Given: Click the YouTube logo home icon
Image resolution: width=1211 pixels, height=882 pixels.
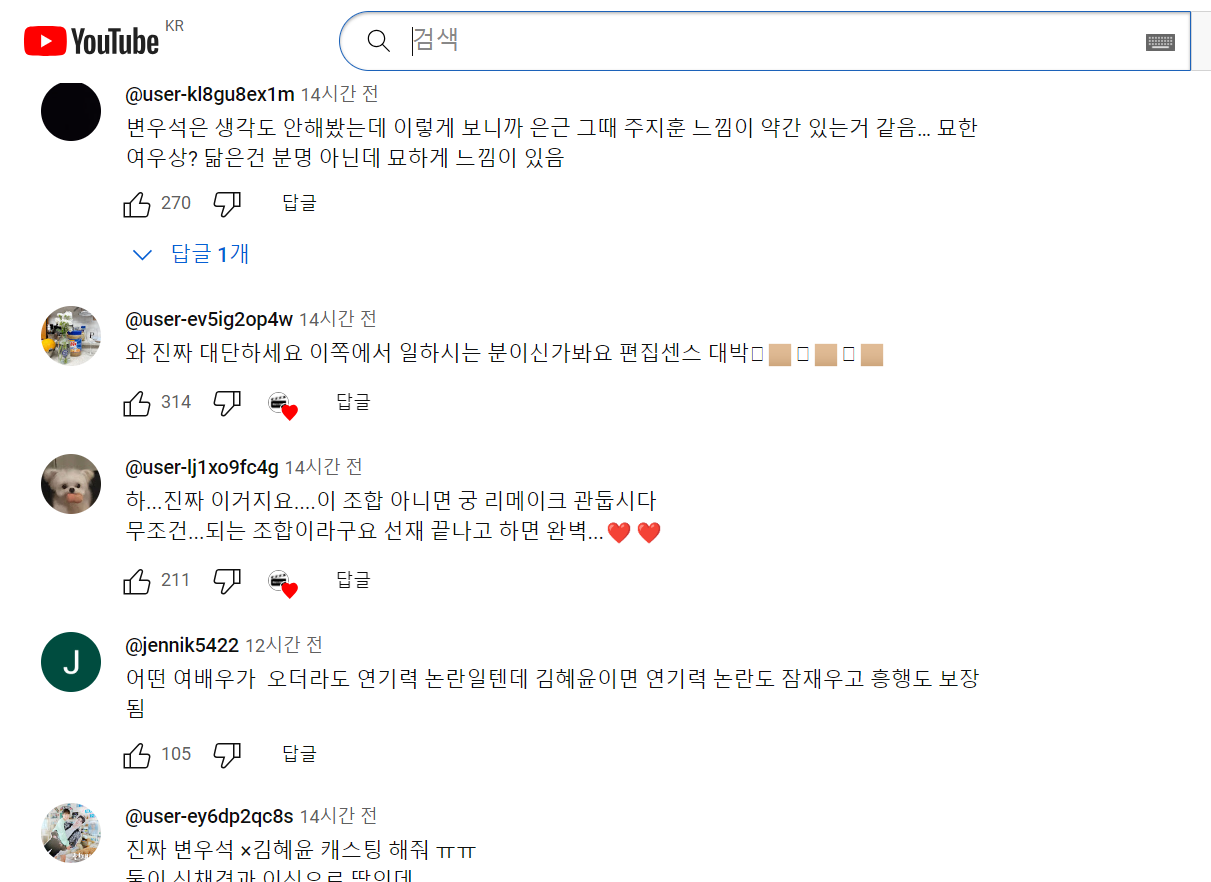Looking at the screenshot, I should click(92, 41).
